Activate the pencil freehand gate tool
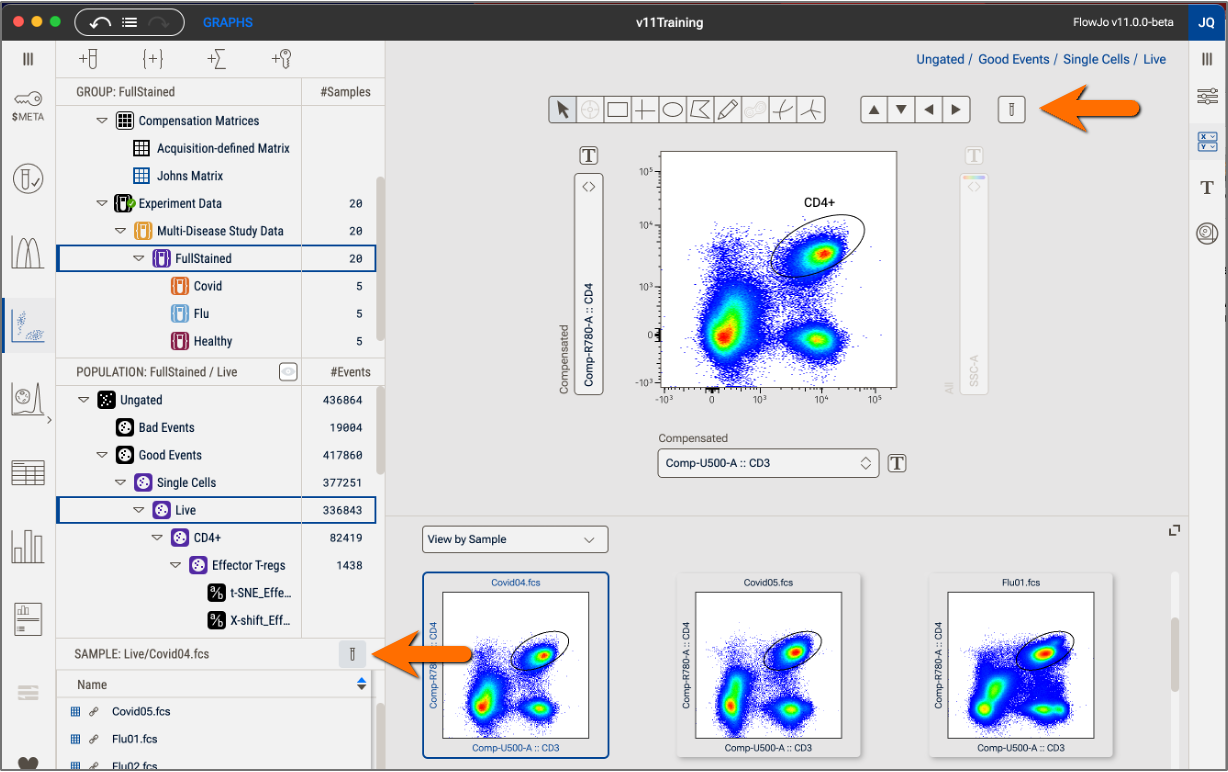 (x=728, y=110)
